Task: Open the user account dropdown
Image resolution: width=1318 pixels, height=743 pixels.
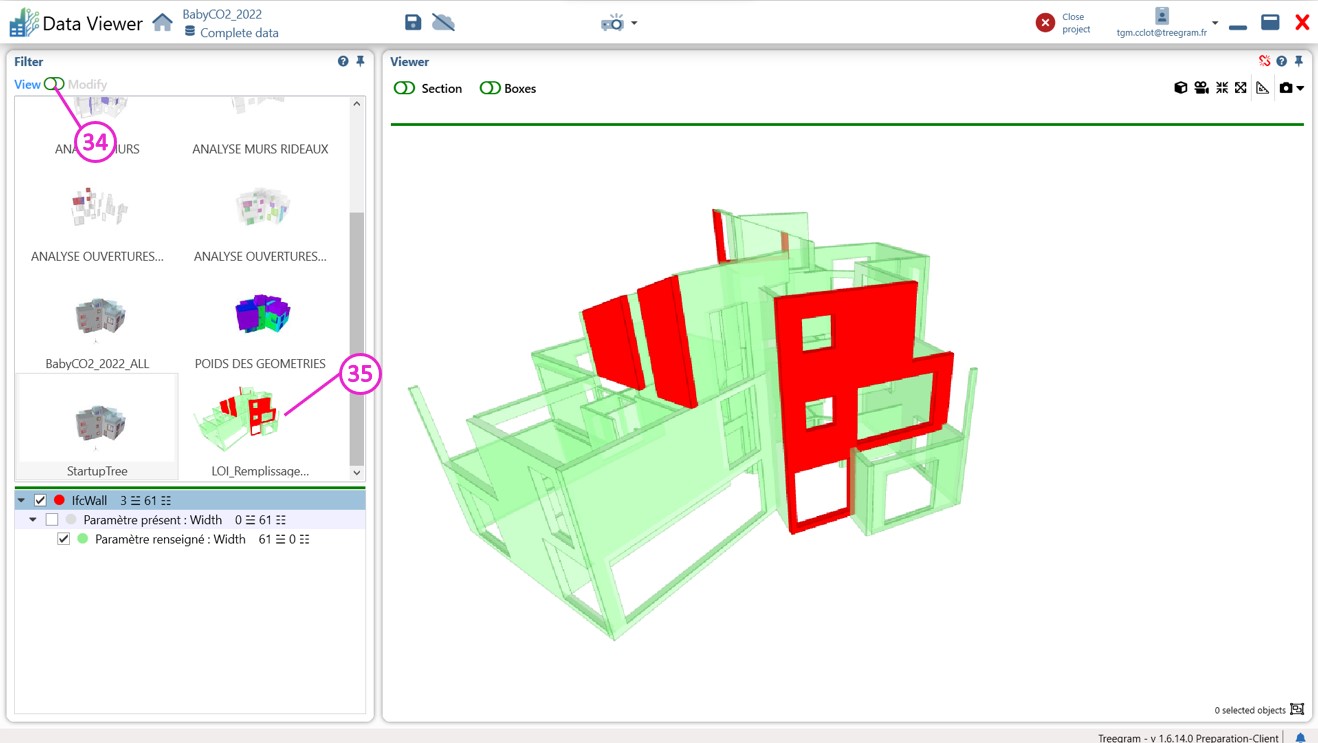Action: pos(1215,22)
